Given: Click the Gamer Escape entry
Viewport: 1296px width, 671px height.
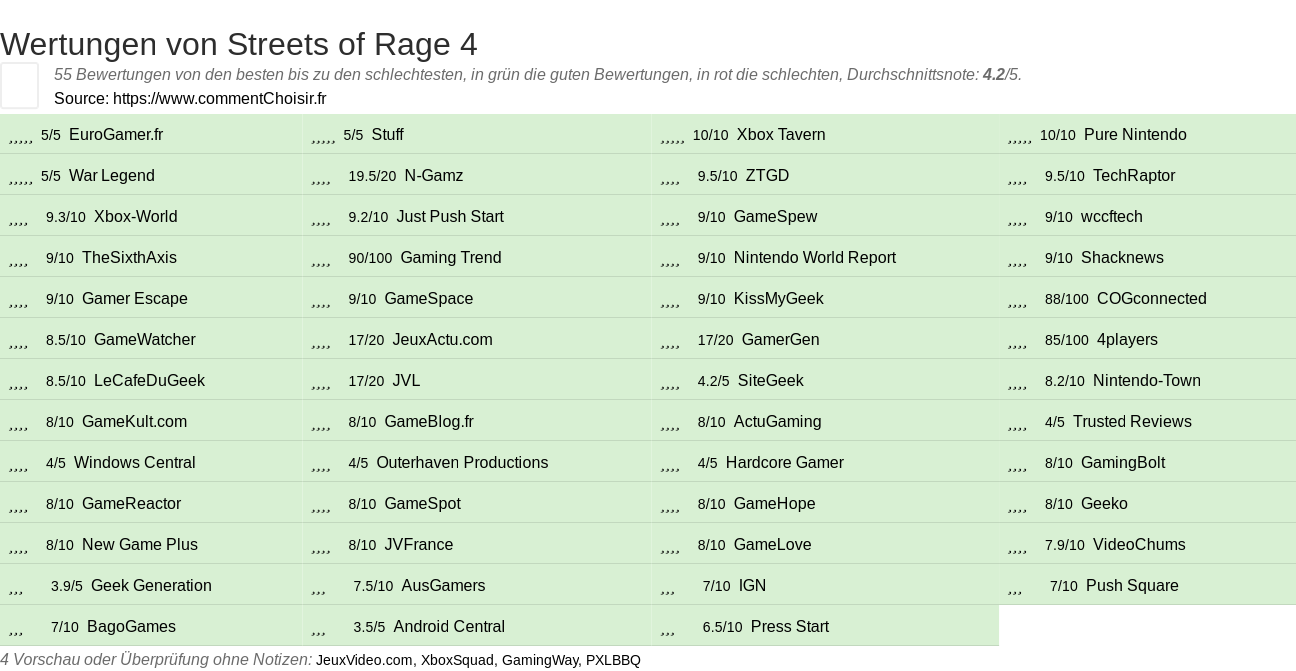Looking at the screenshot, I should click(x=135, y=298).
